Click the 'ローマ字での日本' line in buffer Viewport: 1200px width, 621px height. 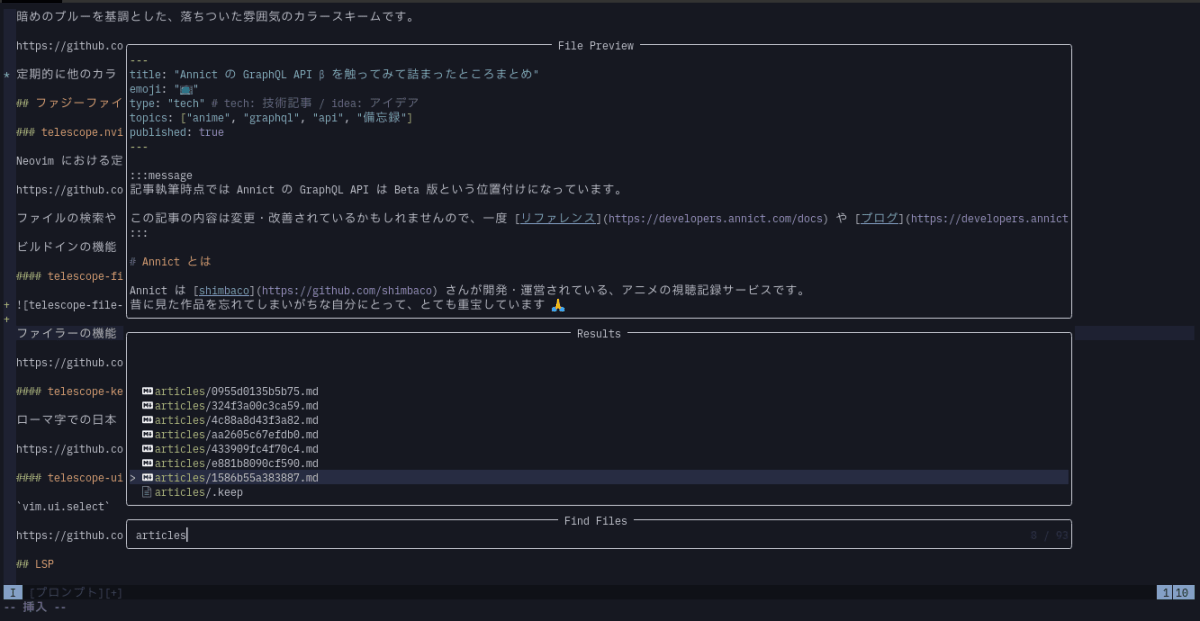(x=66, y=420)
